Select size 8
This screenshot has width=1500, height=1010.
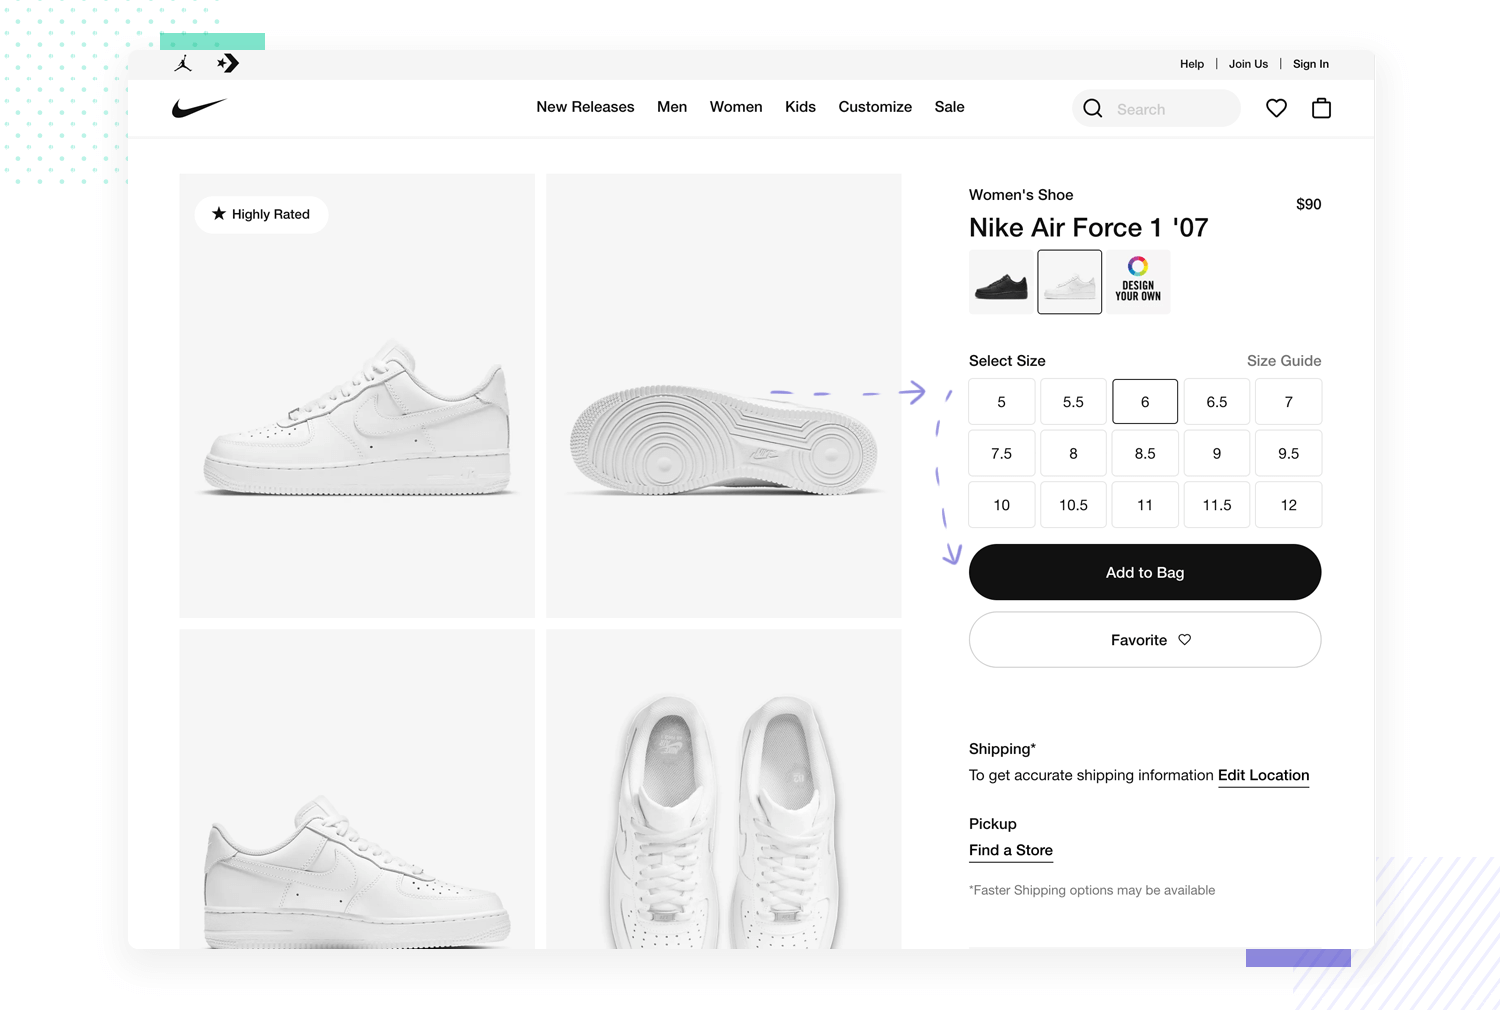click(1073, 453)
